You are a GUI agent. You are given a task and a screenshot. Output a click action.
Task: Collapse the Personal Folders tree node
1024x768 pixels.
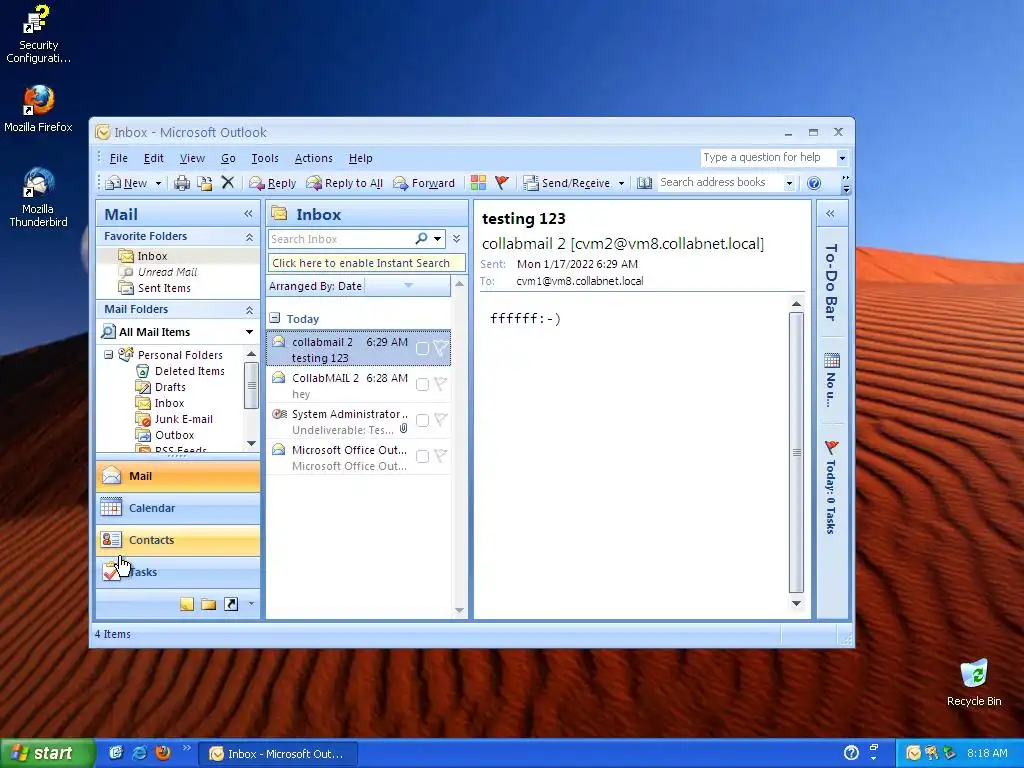pyautogui.click(x=108, y=355)
